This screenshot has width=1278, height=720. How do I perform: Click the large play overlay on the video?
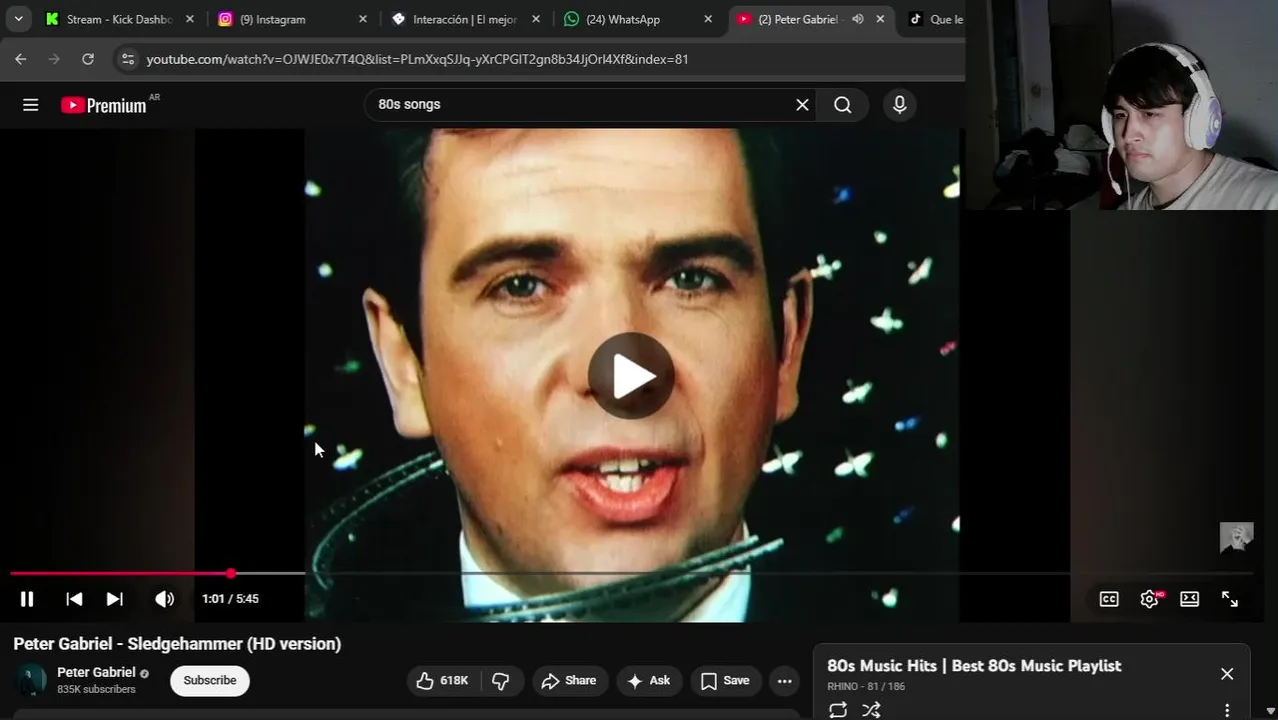(631, 376)
